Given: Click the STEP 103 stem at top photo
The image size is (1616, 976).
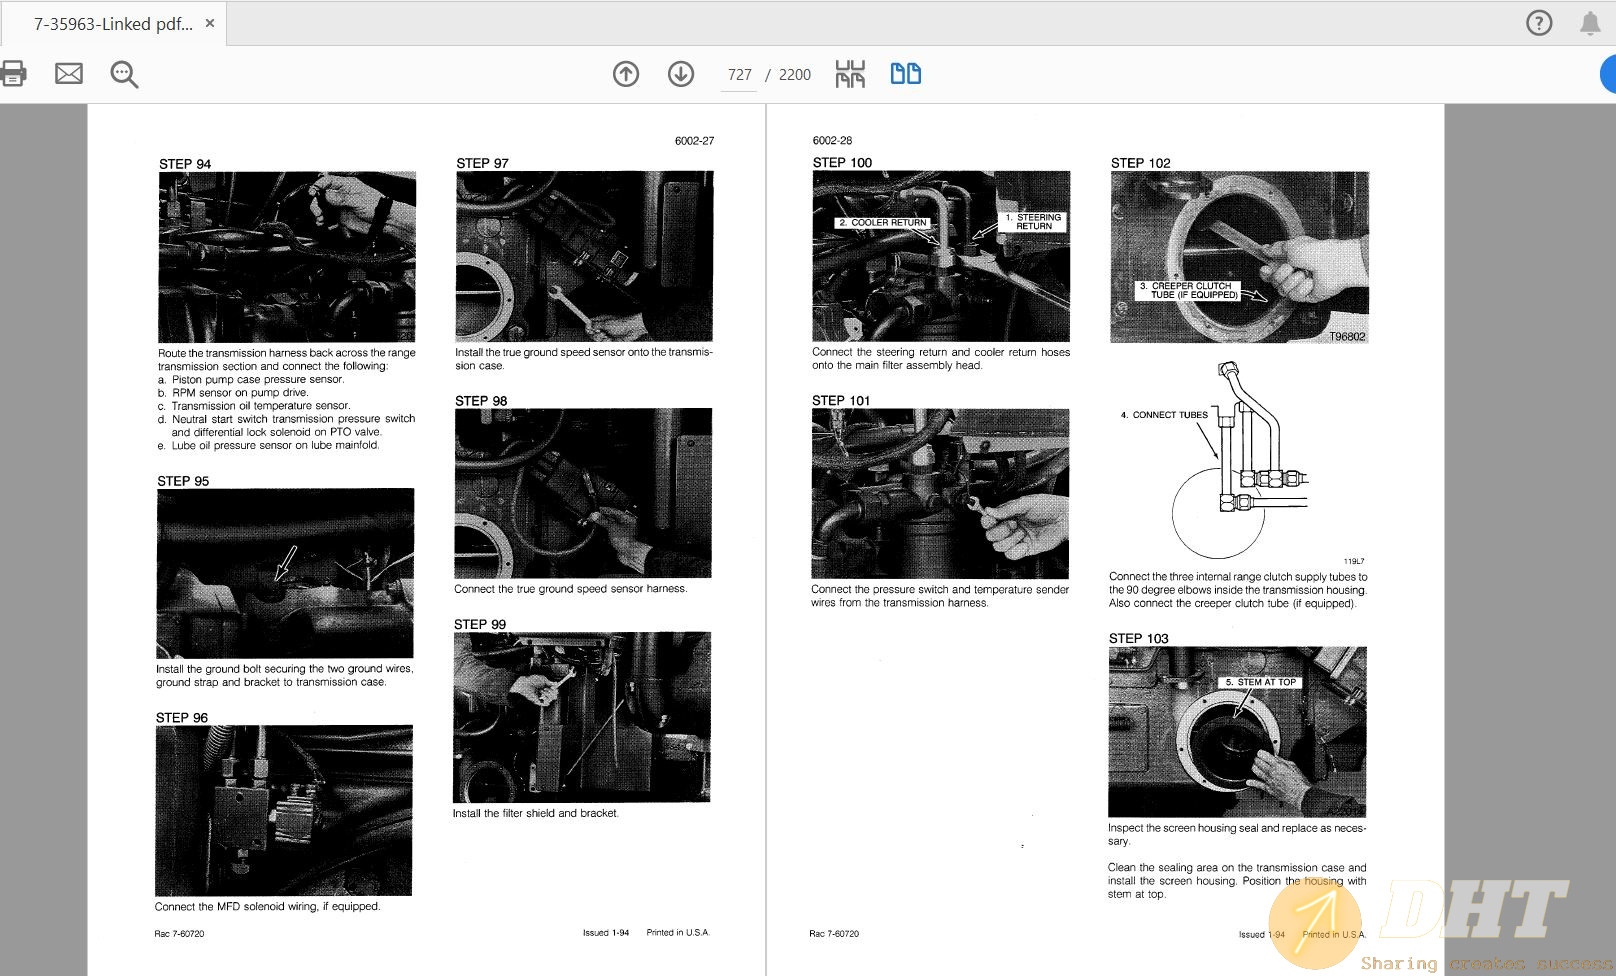Looking at the screenshot, I should pos(1237,732).
